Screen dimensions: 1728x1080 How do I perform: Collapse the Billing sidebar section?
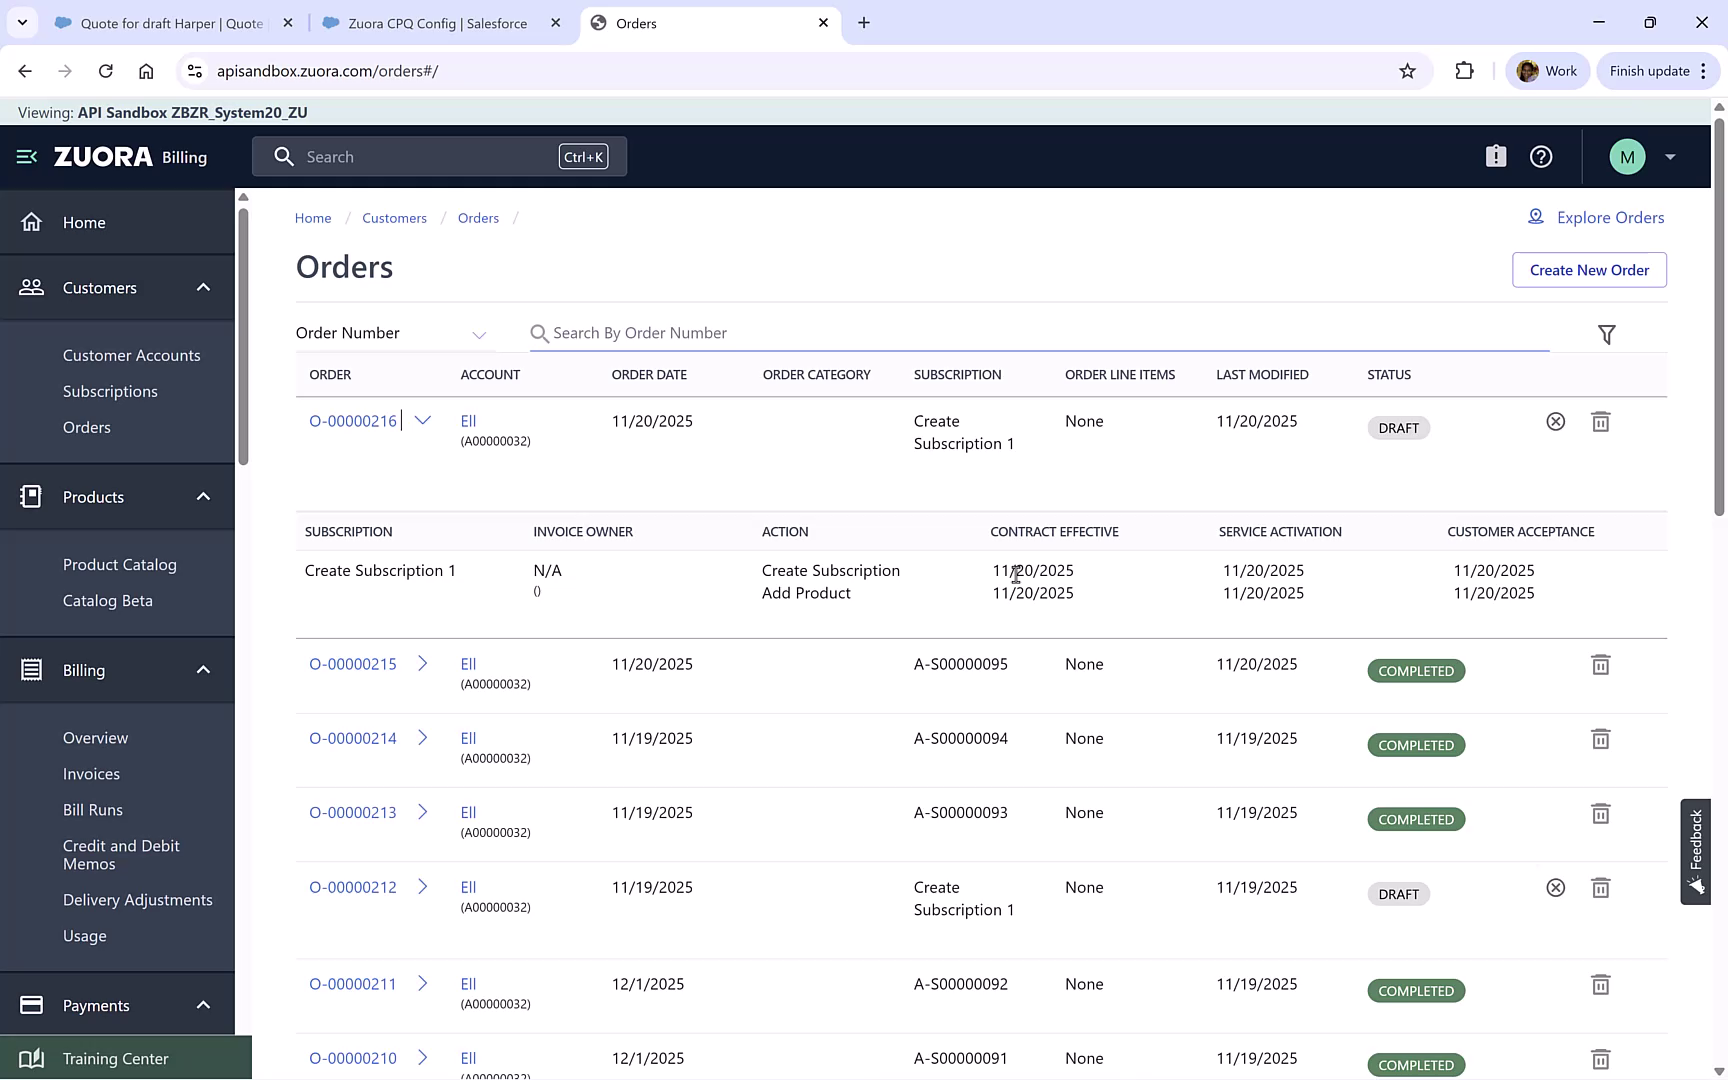[203, 670]
